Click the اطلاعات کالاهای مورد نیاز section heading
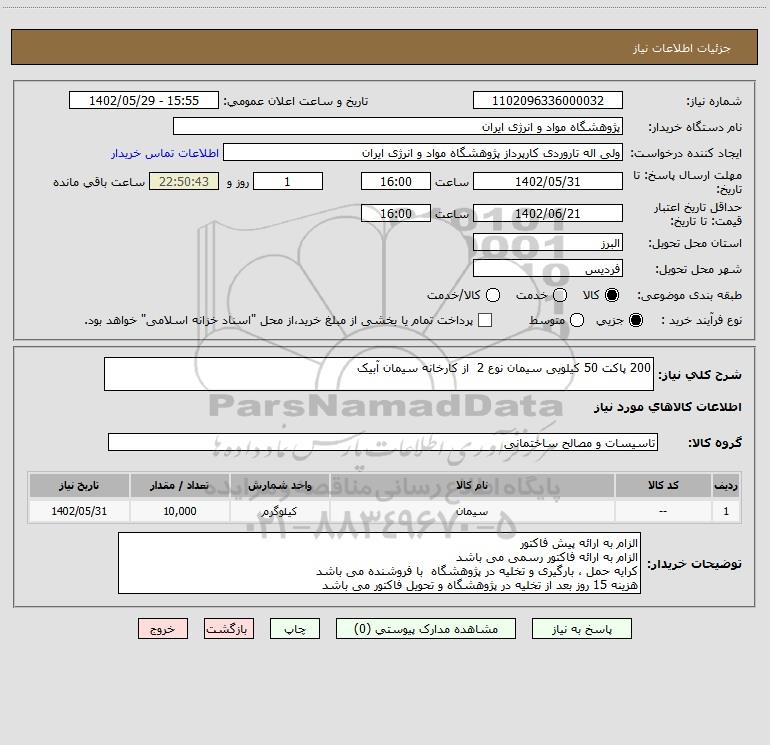Image resolution: width=770 pixels, height=745 pixels. pos(668,407)
